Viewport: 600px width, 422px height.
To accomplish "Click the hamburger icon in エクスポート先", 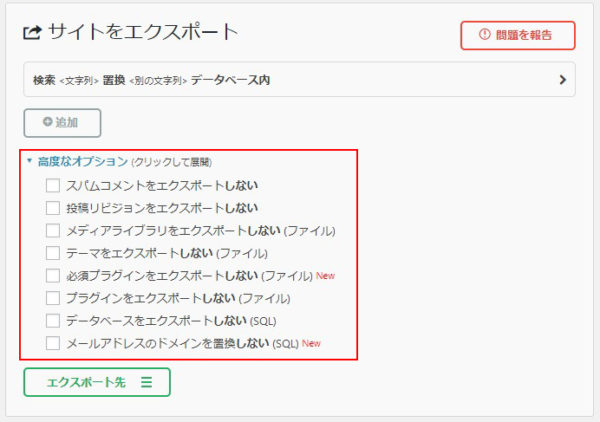I will coord(147,382).
